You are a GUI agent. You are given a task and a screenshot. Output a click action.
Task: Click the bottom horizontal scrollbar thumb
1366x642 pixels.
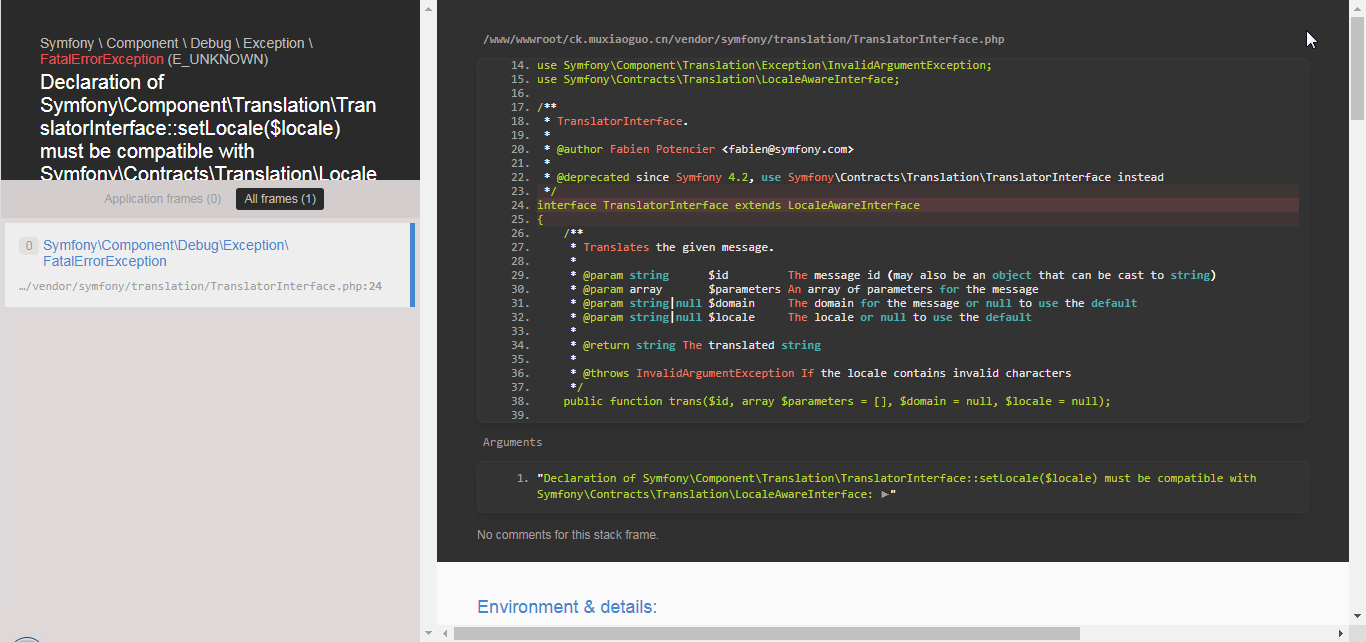click(766, 633)
